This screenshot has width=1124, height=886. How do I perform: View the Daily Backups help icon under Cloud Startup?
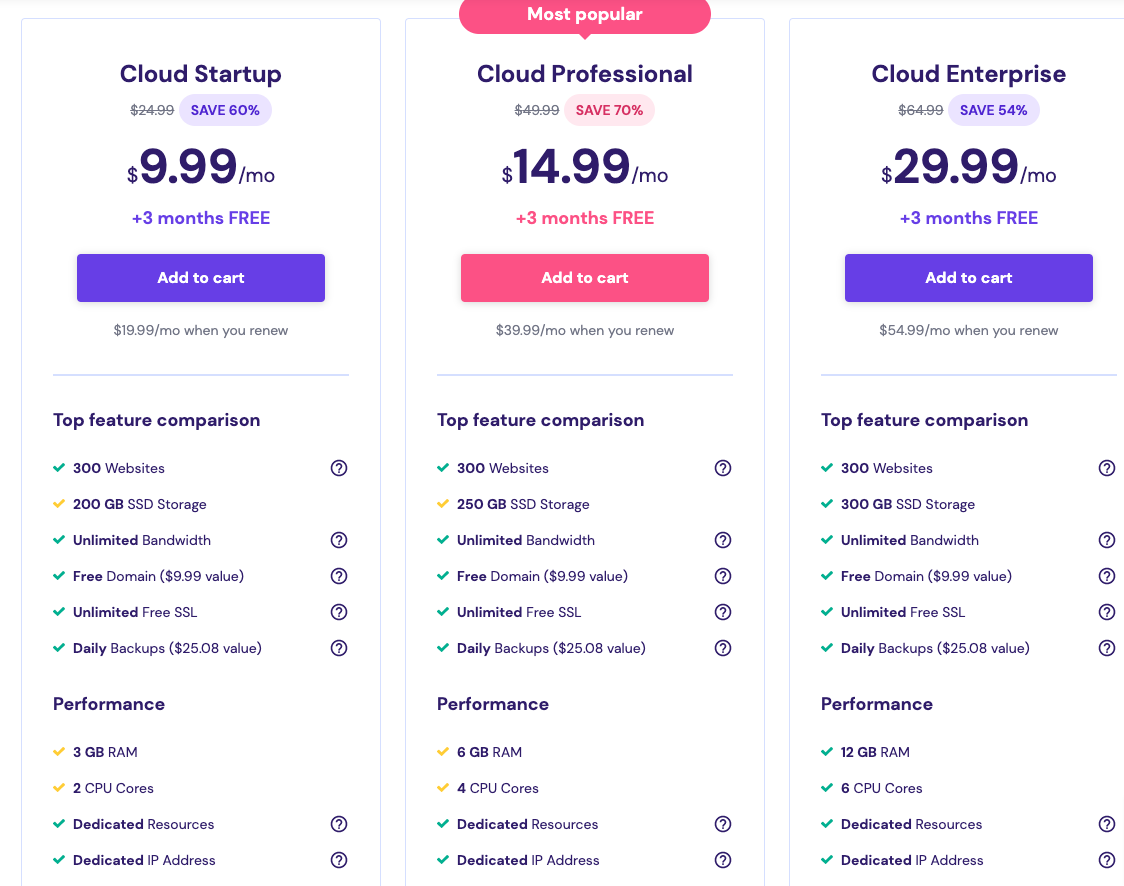pyautogui.click(x=339, y=648)
